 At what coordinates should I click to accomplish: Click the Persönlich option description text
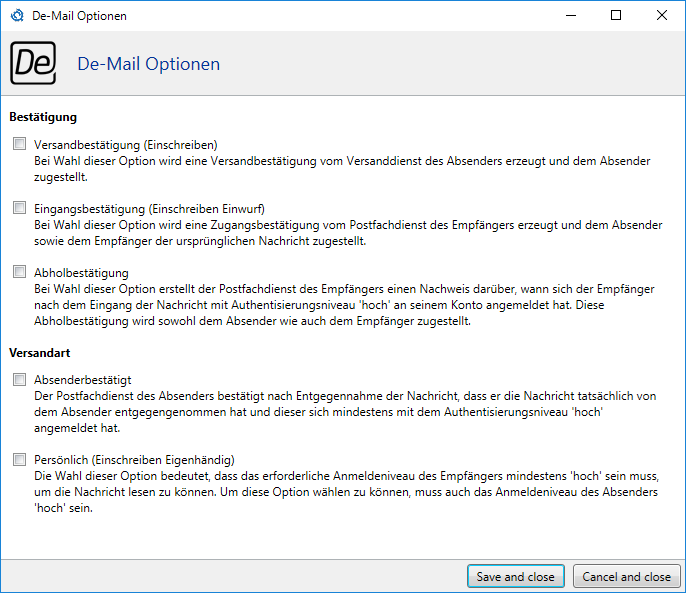340,492
